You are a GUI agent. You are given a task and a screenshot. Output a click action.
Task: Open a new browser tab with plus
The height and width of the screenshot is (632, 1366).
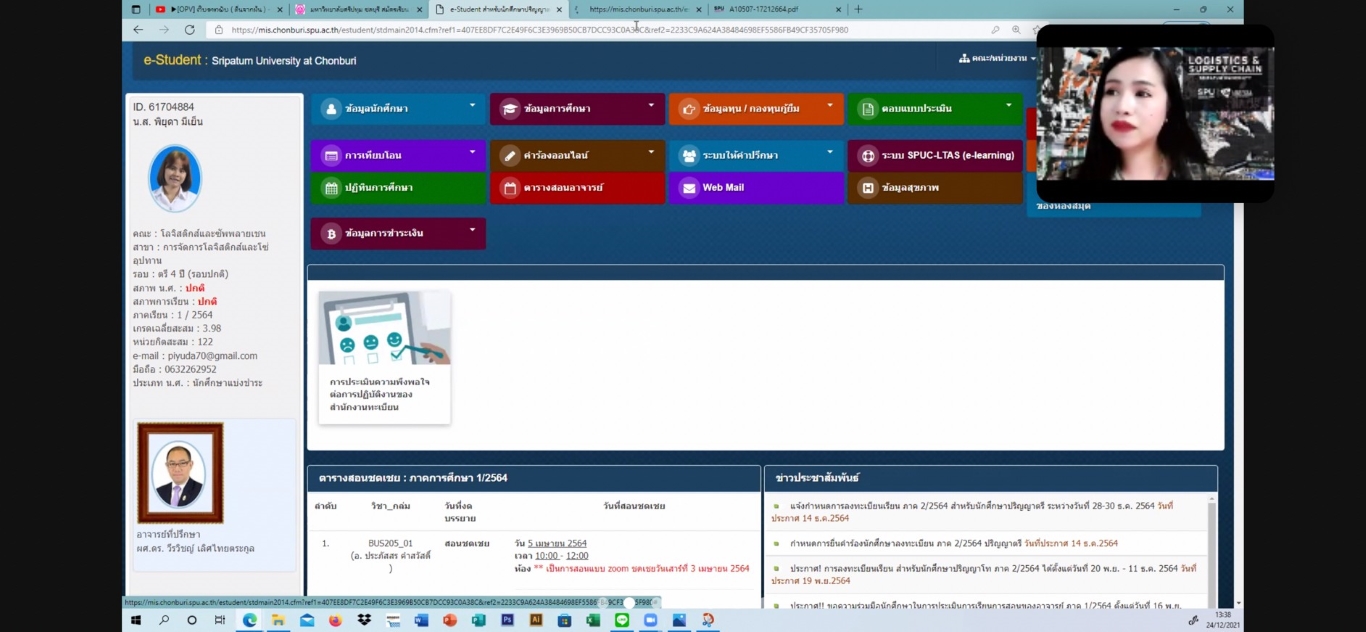pyautogui.click(x=858, y=9)
